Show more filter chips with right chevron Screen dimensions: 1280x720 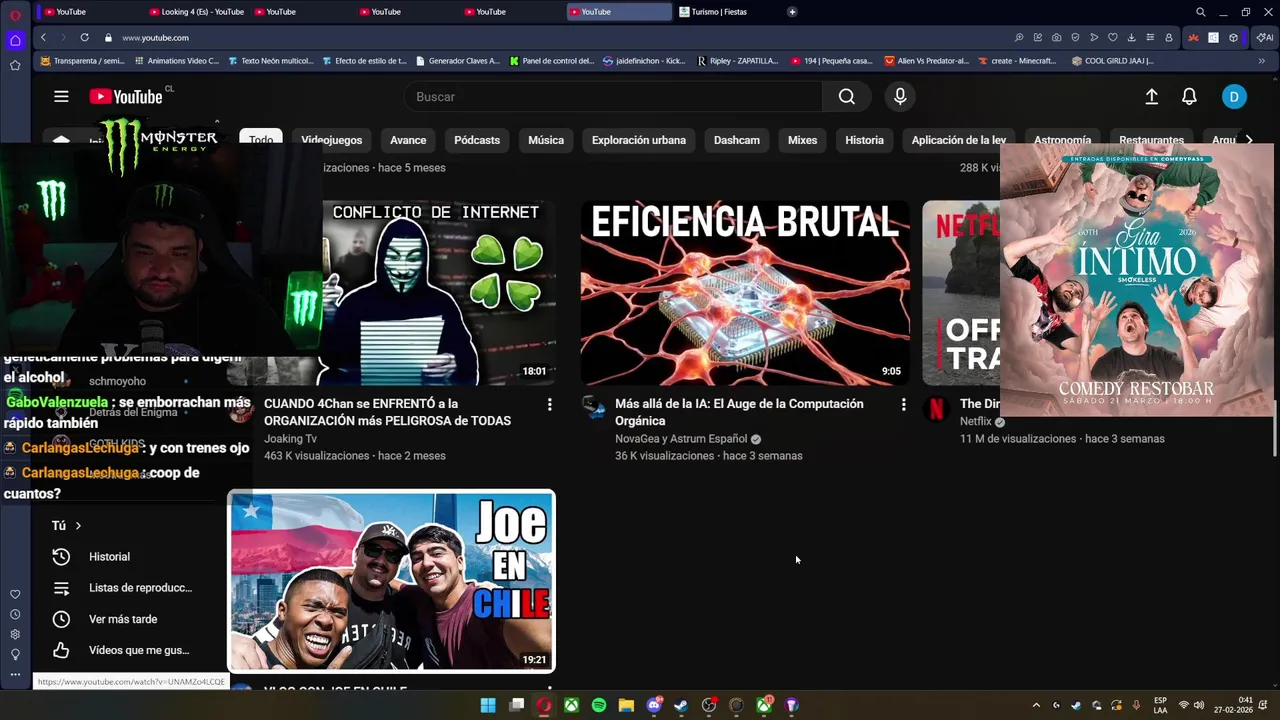coord(1249,140)
